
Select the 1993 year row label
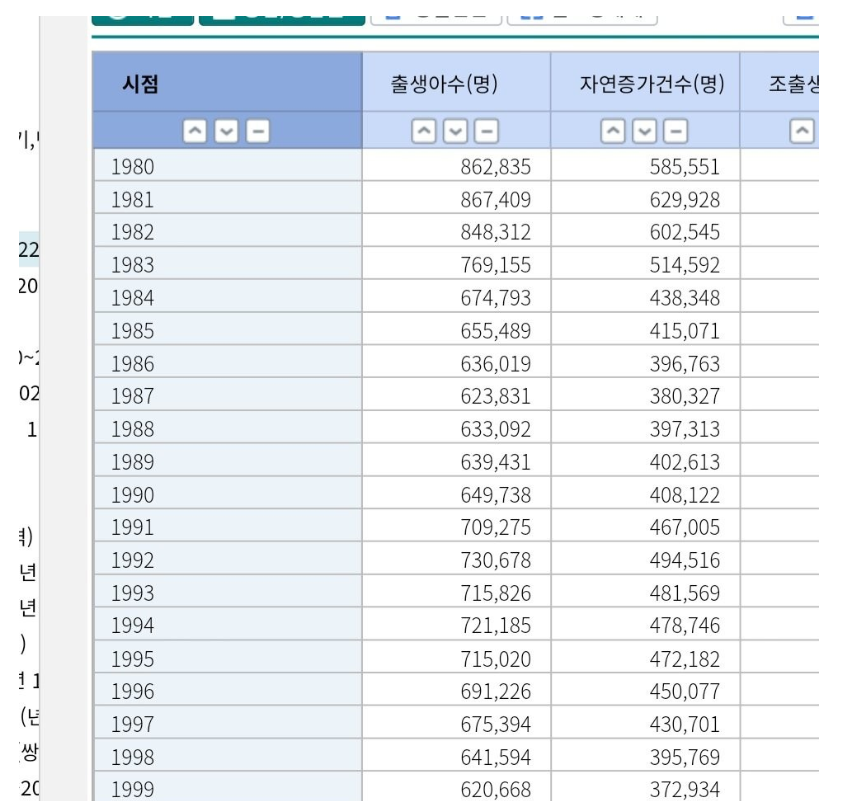pos(133,593)
